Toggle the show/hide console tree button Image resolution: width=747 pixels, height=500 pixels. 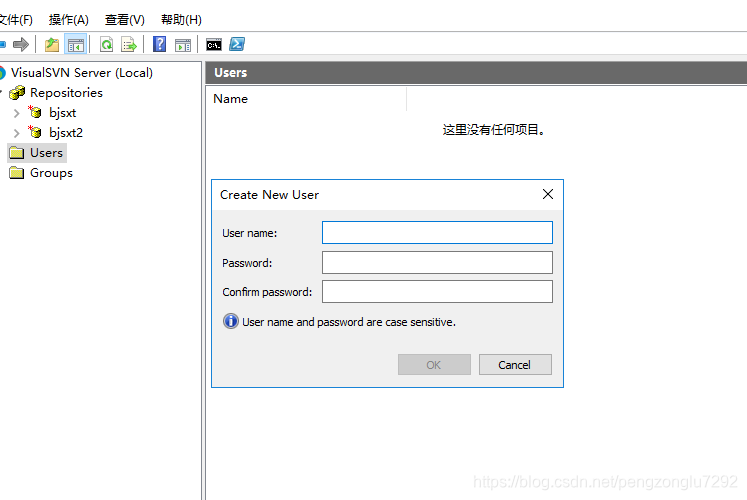(x=76, y=45)
